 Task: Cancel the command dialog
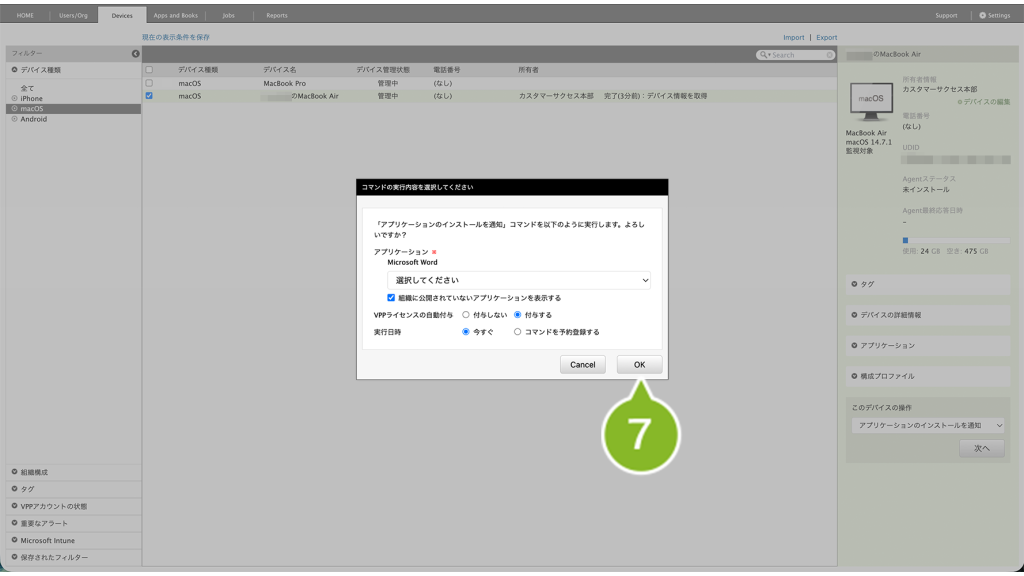583,365
